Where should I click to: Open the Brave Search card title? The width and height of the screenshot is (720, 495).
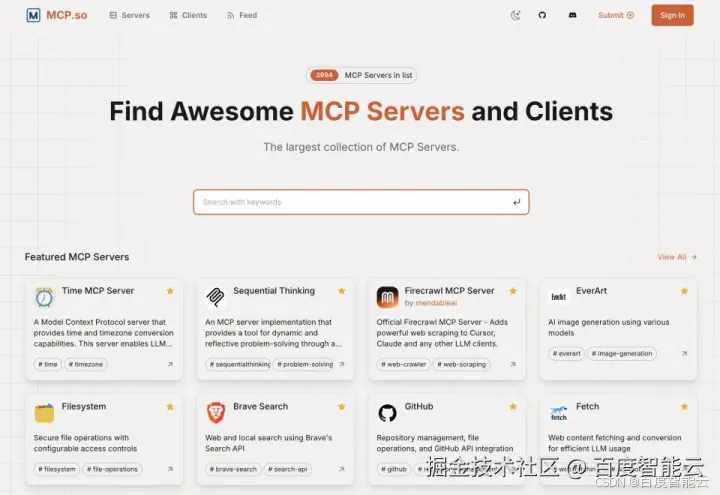pyautogui.click(x=260, y=406)
